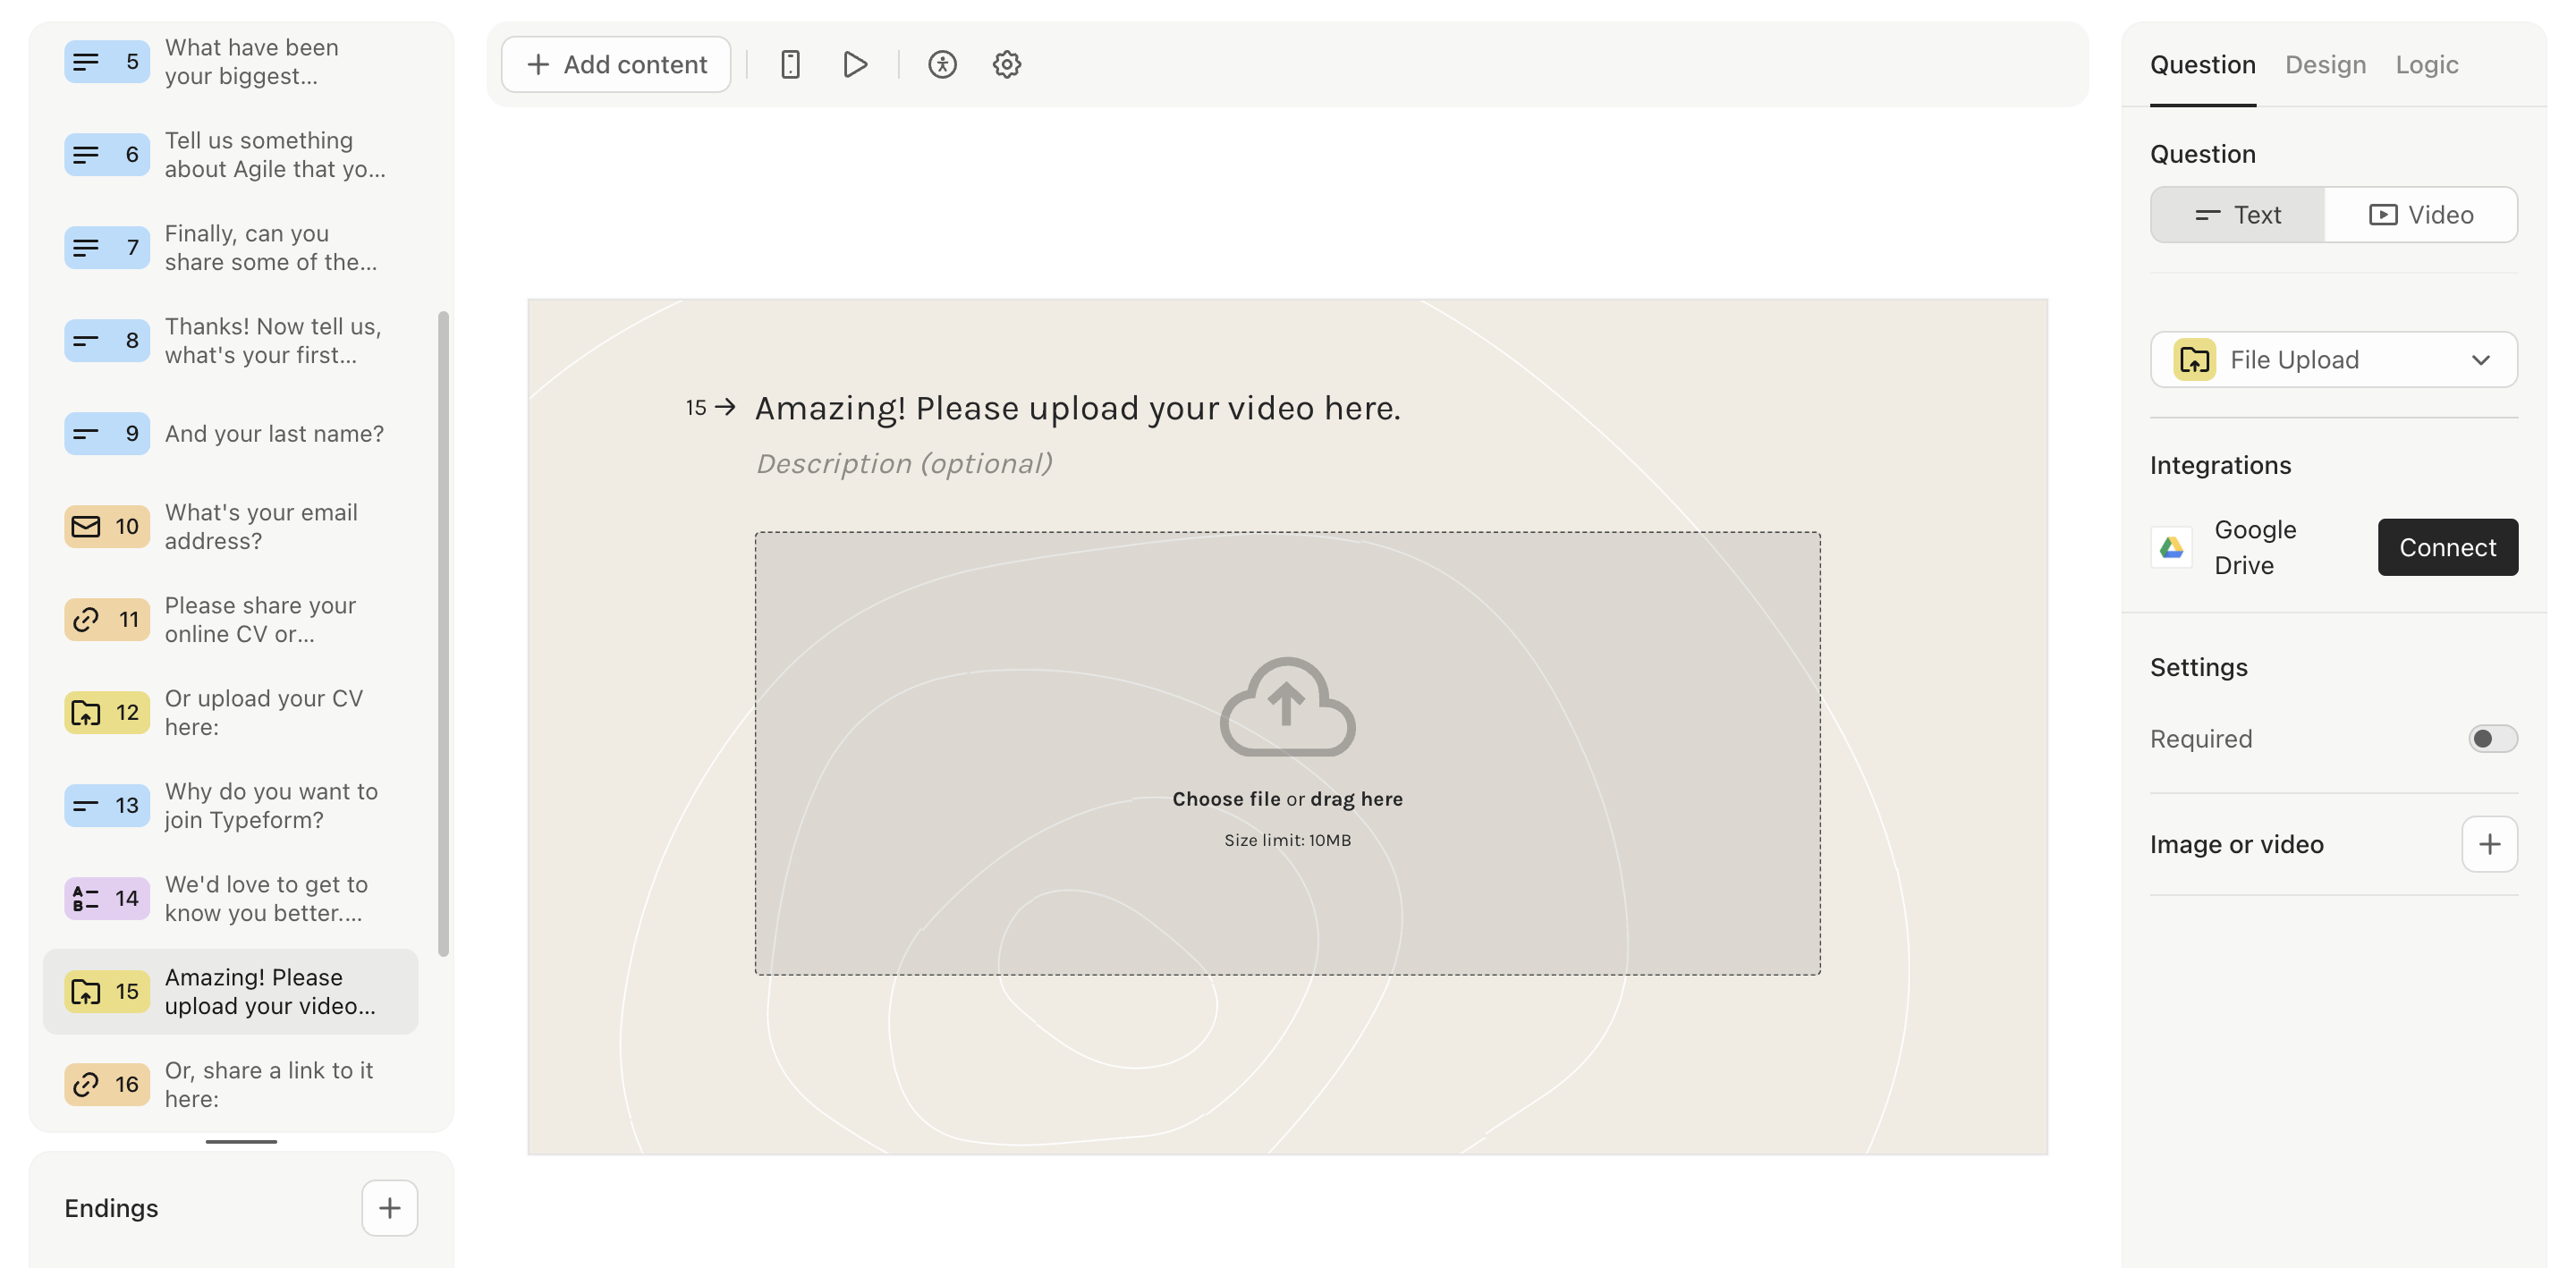This screenshot has width=2576, height=1268.
Task: Switch to the Question tab
Action: pos(2202,65)
